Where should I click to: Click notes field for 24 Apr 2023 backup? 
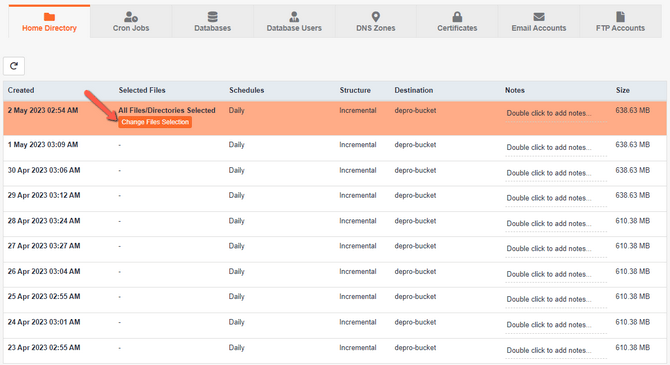coord(556,325)
